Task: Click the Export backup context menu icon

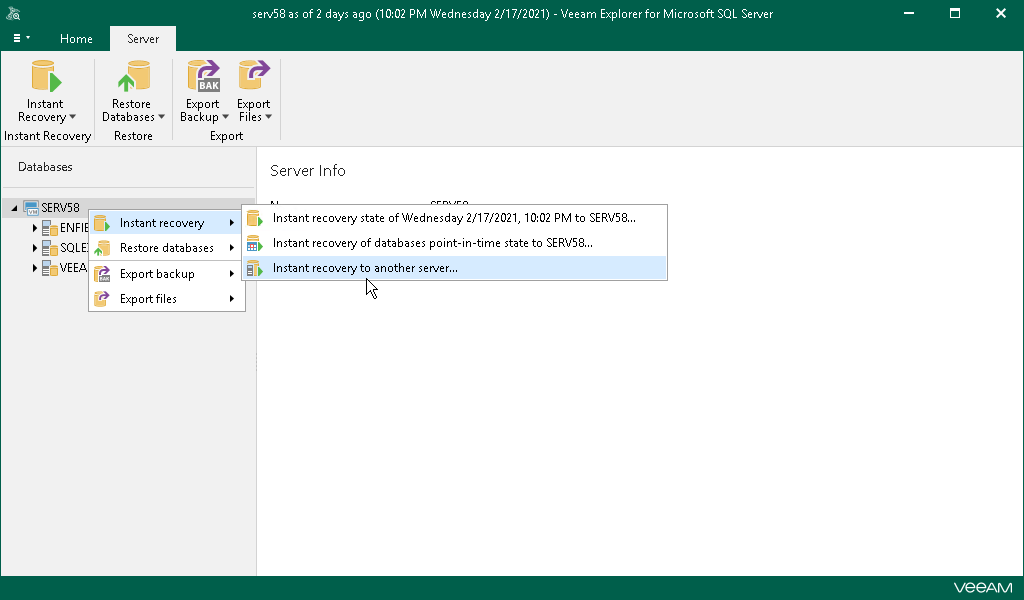Action: 102,274
